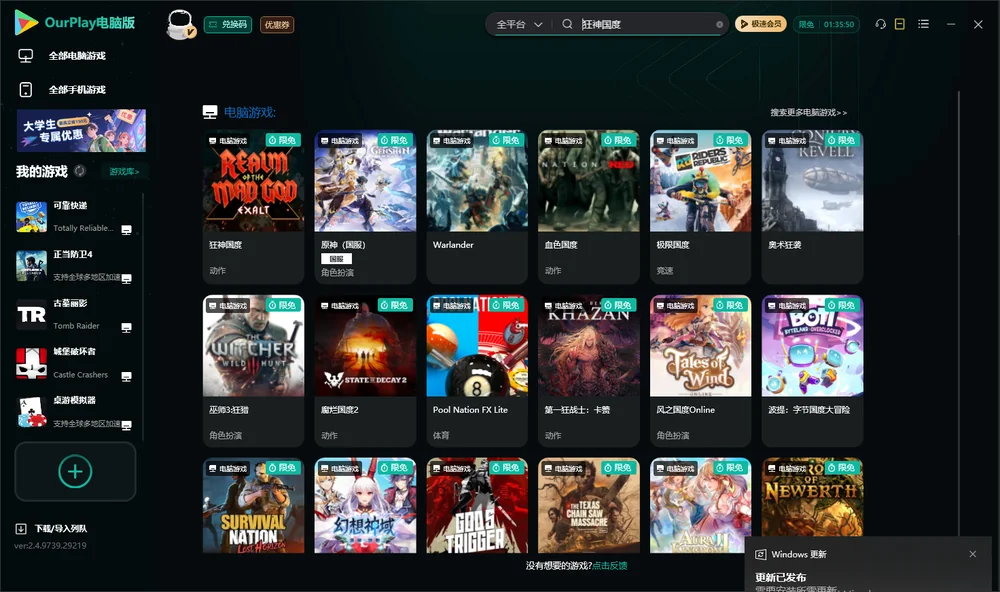The height and width of the screenshot is (592, 1000).
Task: Click the search magnifier icon
Action: pyautogui.click(x=567, y=24)
